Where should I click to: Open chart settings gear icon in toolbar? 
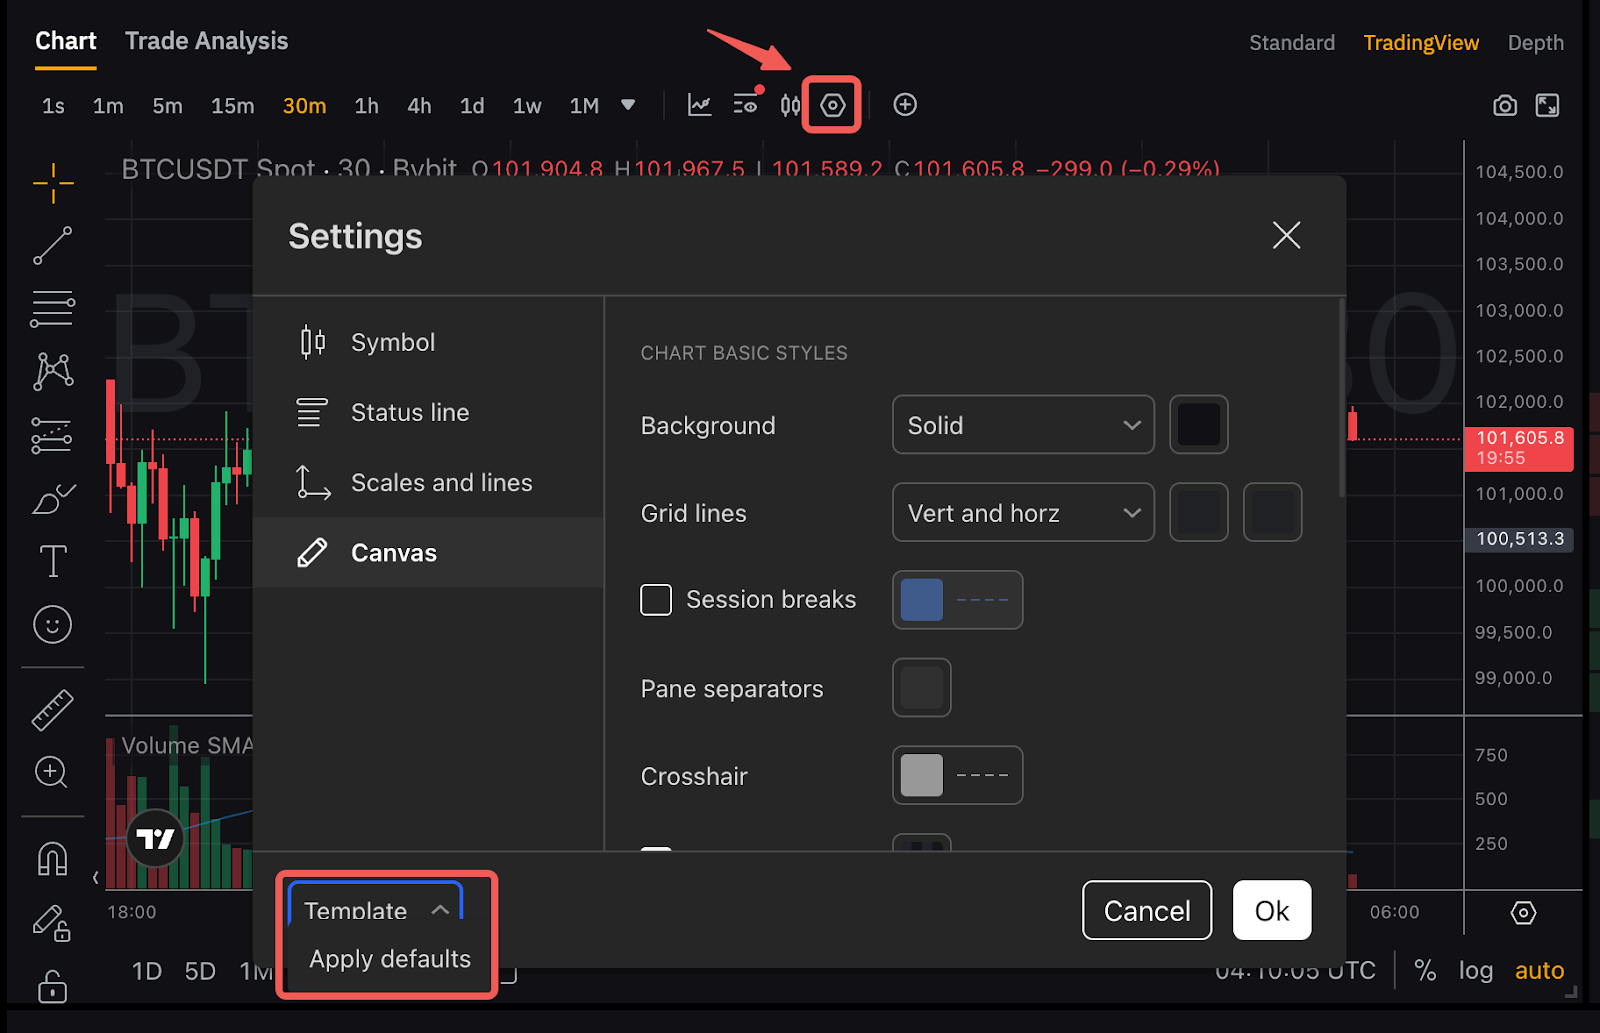(832, 105)
